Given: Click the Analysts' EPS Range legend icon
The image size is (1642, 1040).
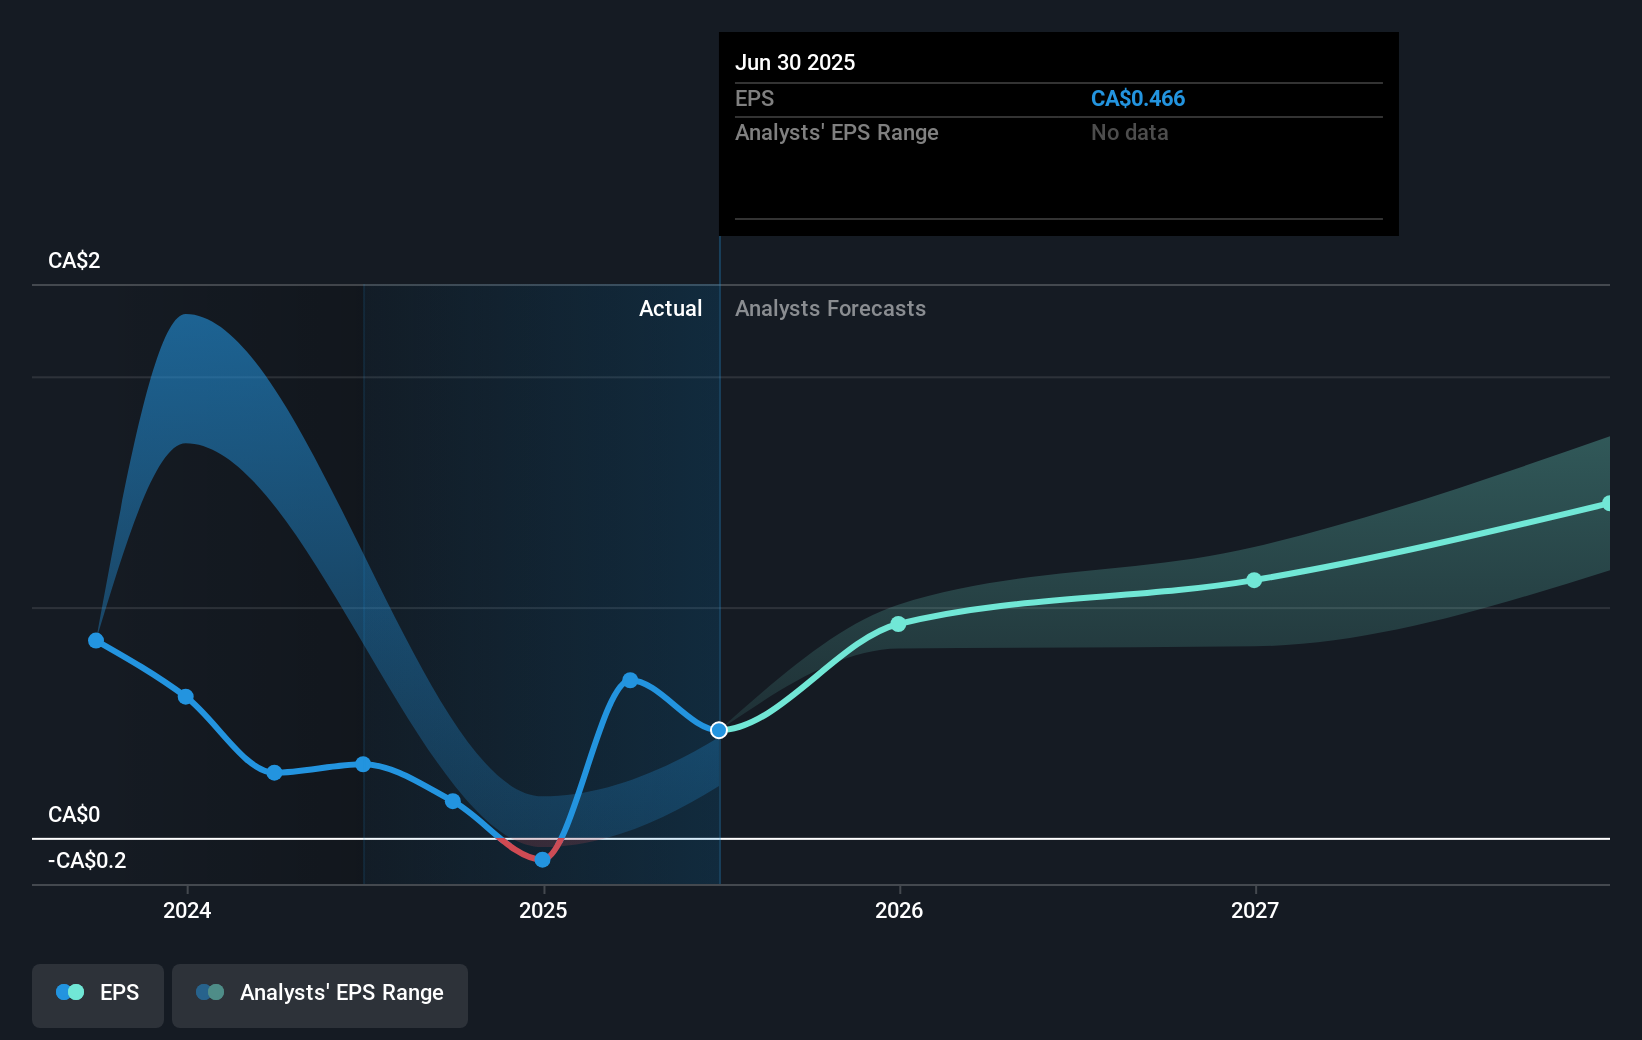Looking at the screenshot, I should (208, 992).
